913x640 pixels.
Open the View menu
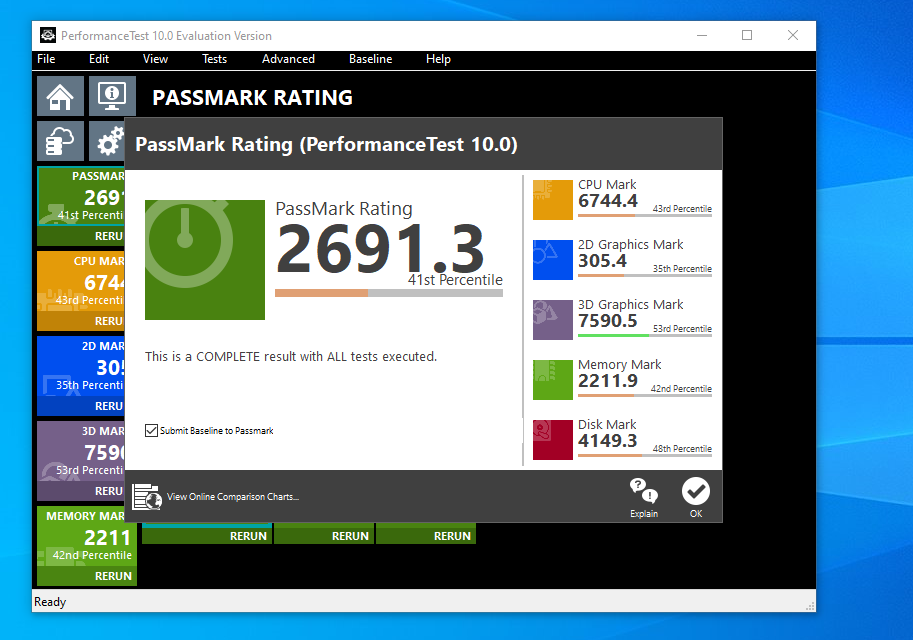pyautogui.click(x=155, y=59)
